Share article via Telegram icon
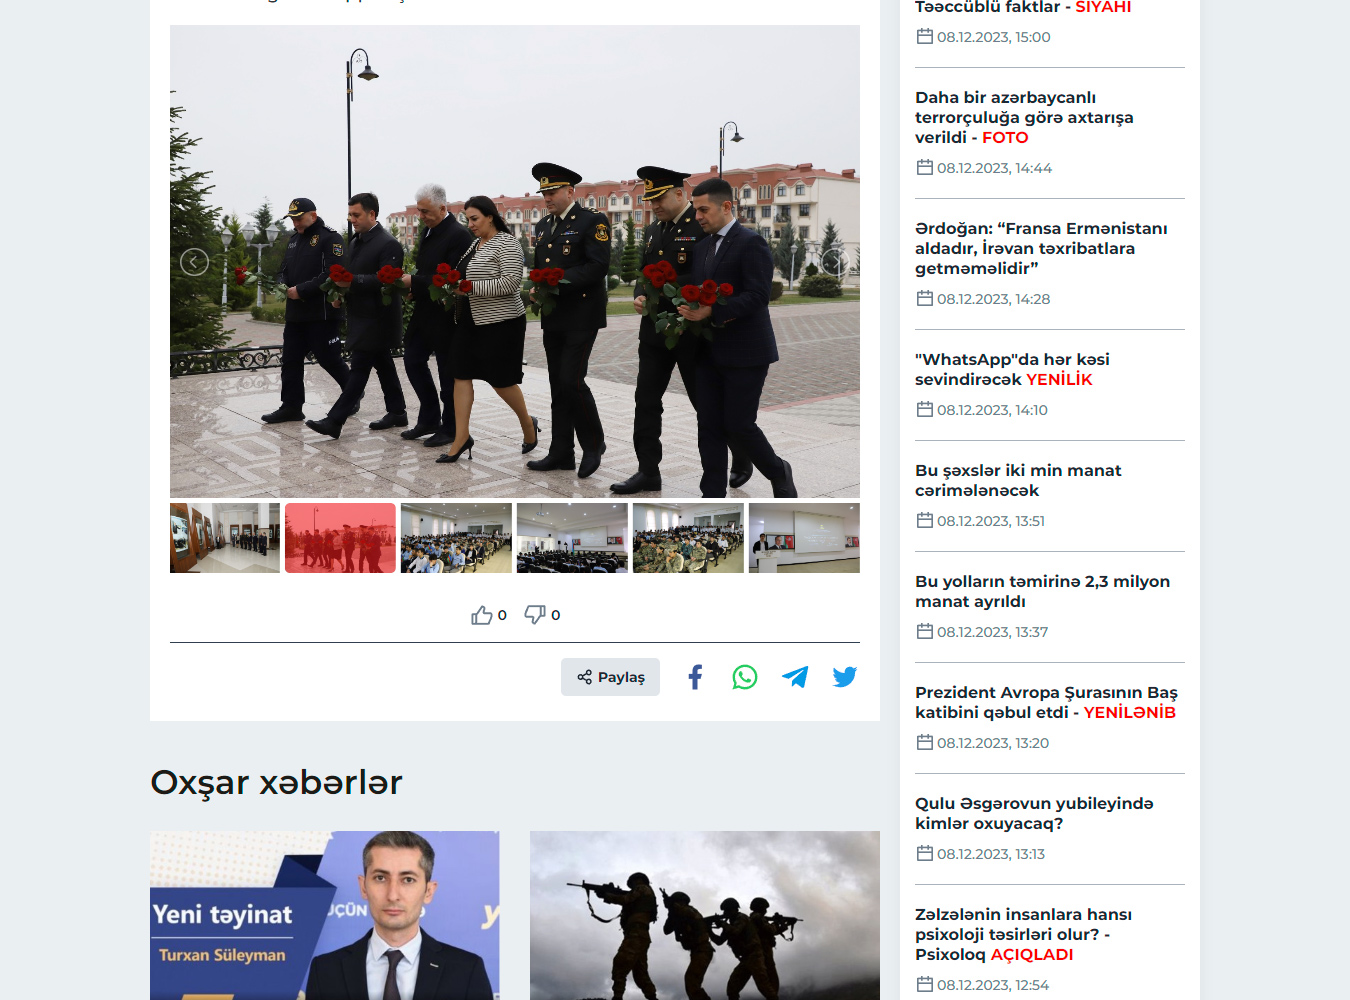 [x=795, y=677]
